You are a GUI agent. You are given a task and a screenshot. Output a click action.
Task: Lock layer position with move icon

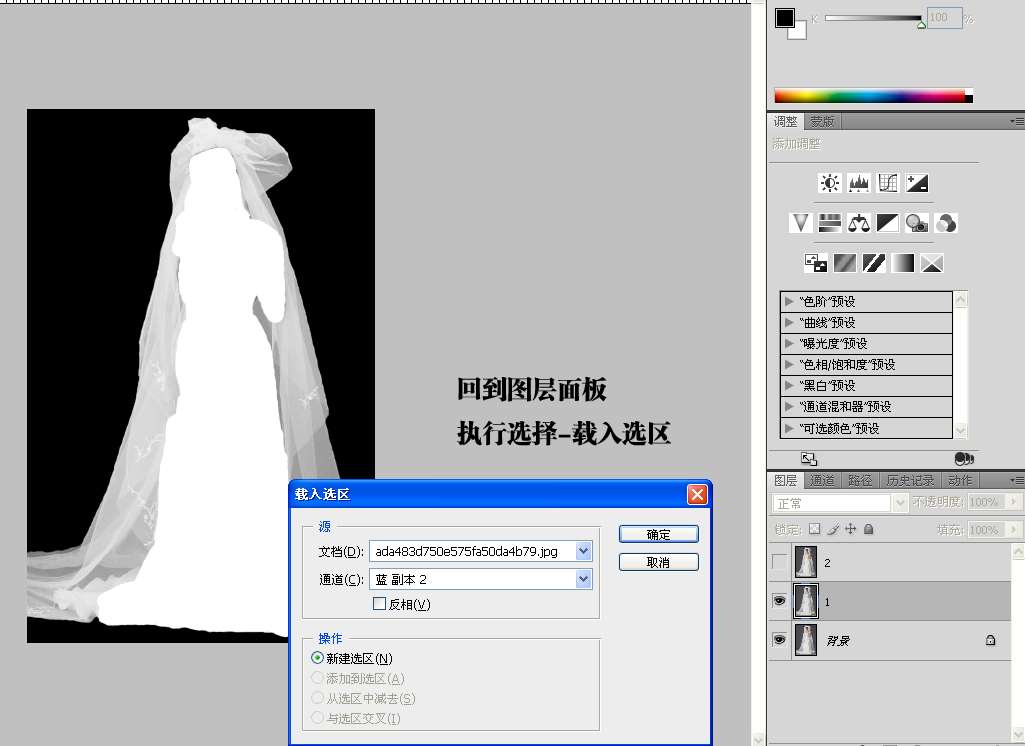click(x=850, y=529)
